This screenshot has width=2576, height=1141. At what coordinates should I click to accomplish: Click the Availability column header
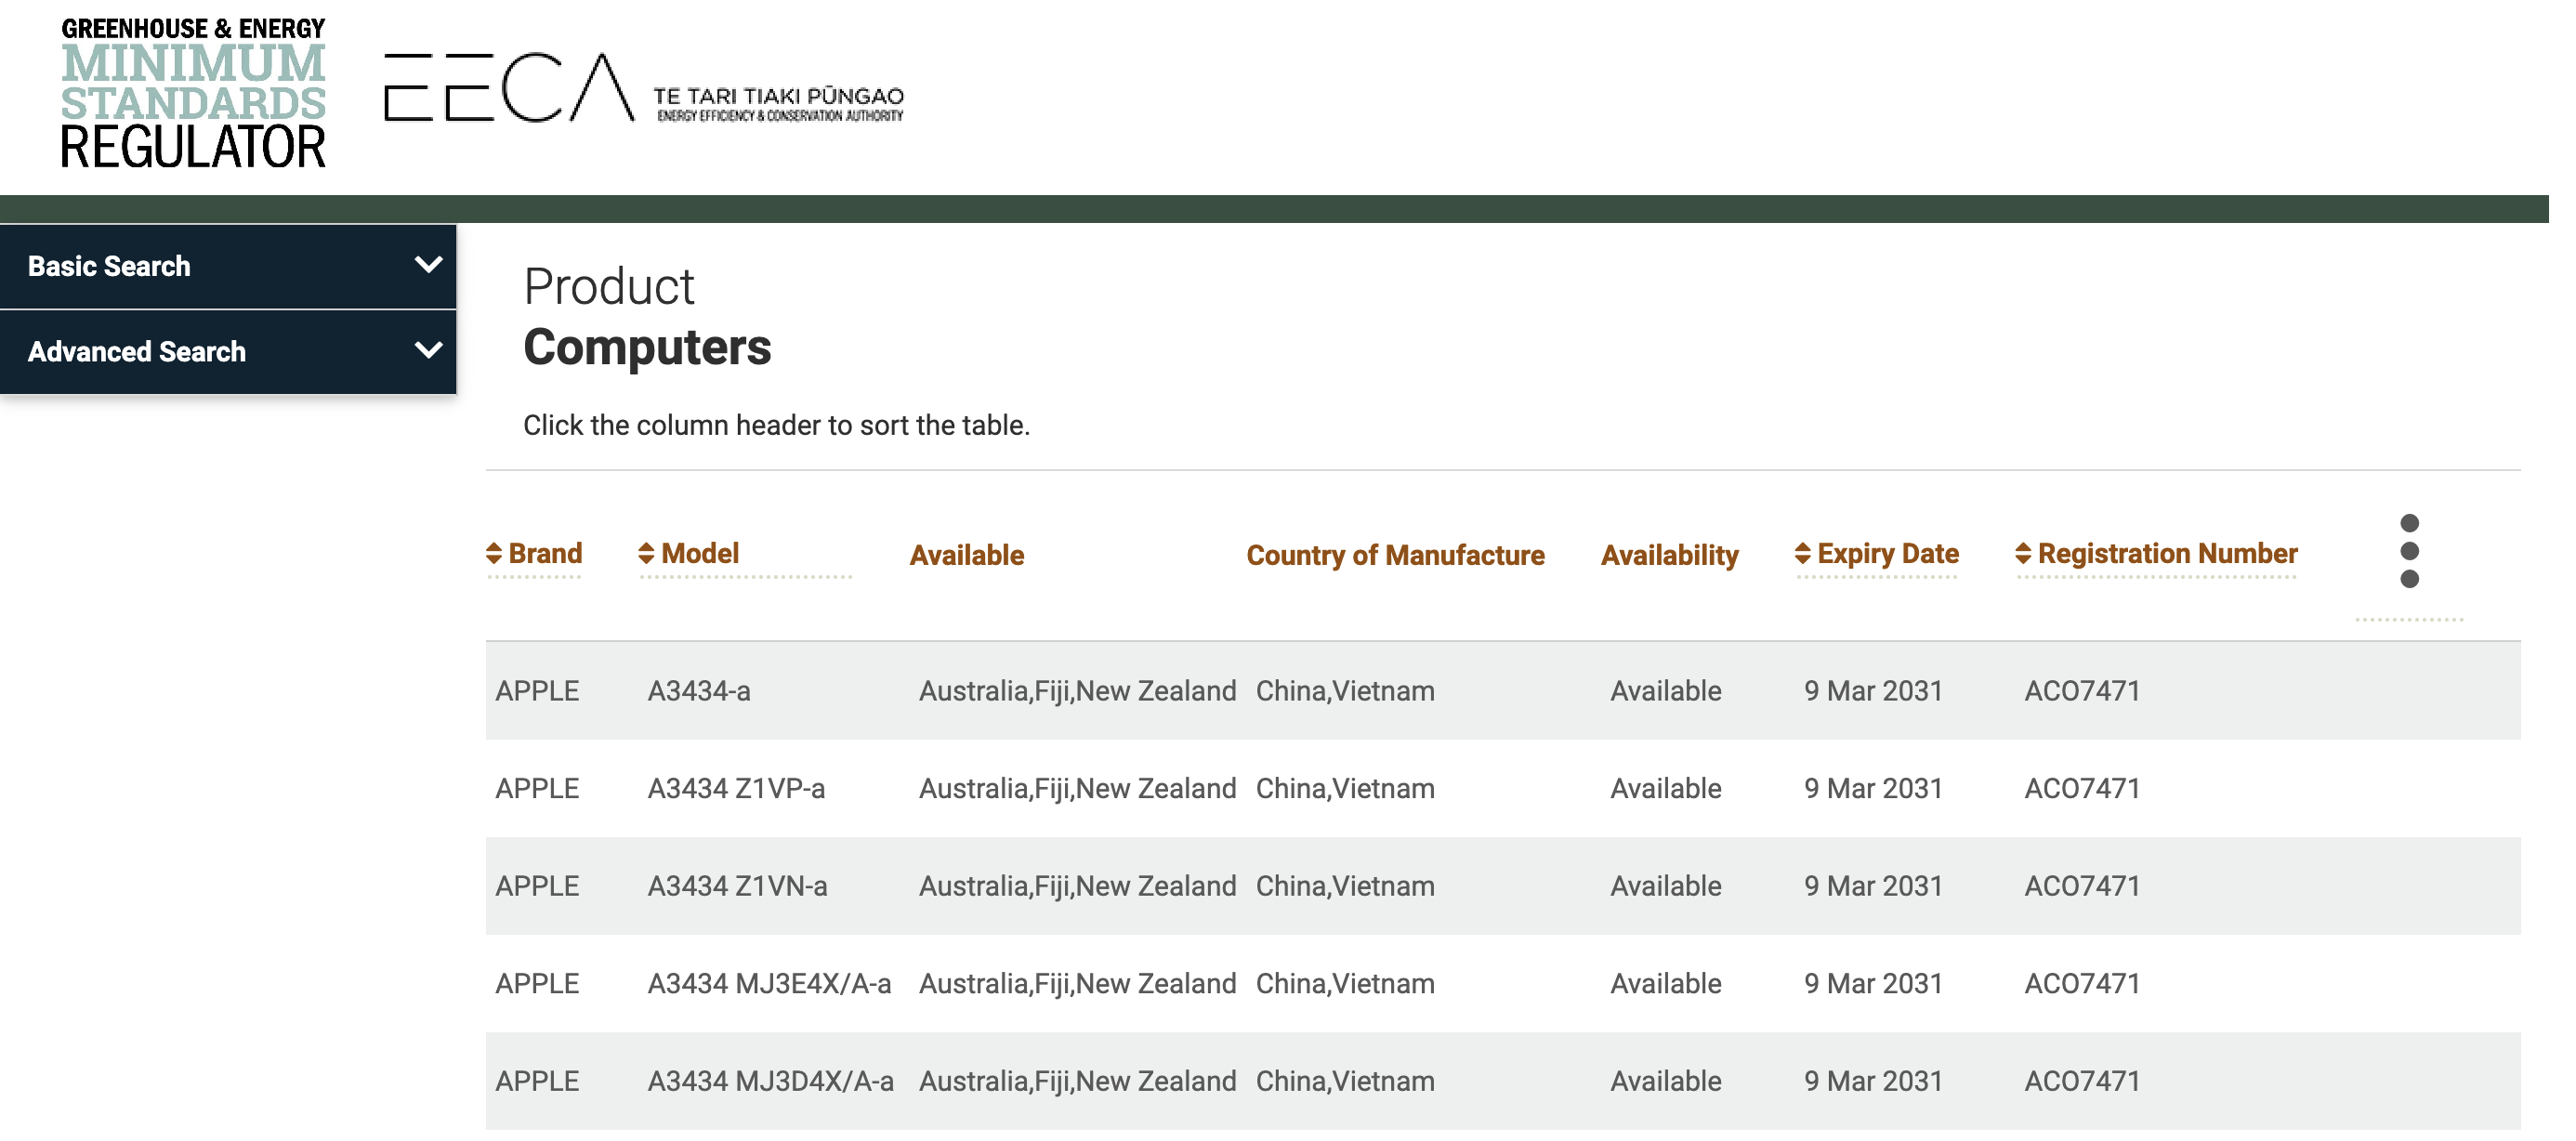coord(1669,555)
